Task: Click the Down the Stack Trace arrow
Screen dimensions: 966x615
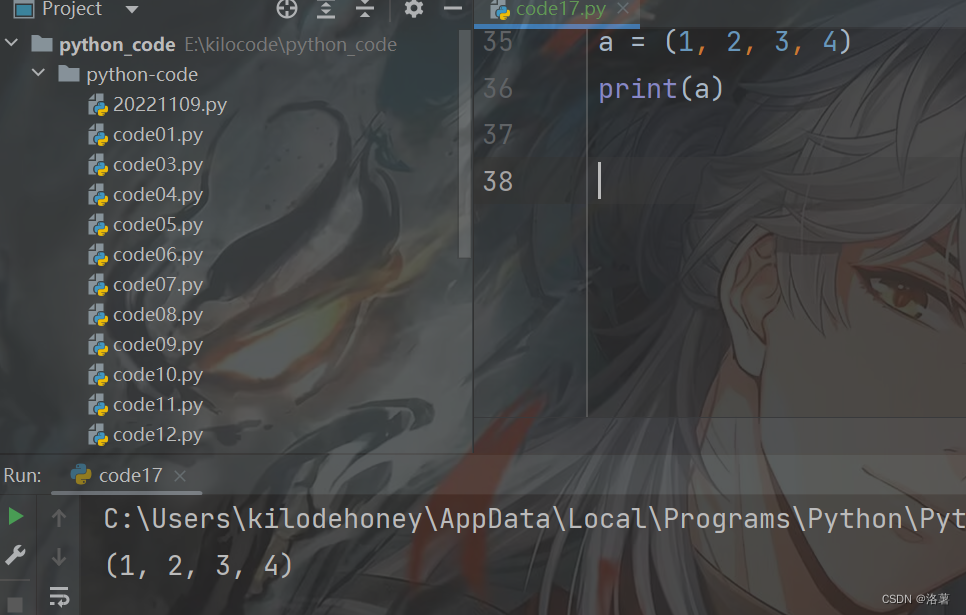Action: click(x=59, y=557)
